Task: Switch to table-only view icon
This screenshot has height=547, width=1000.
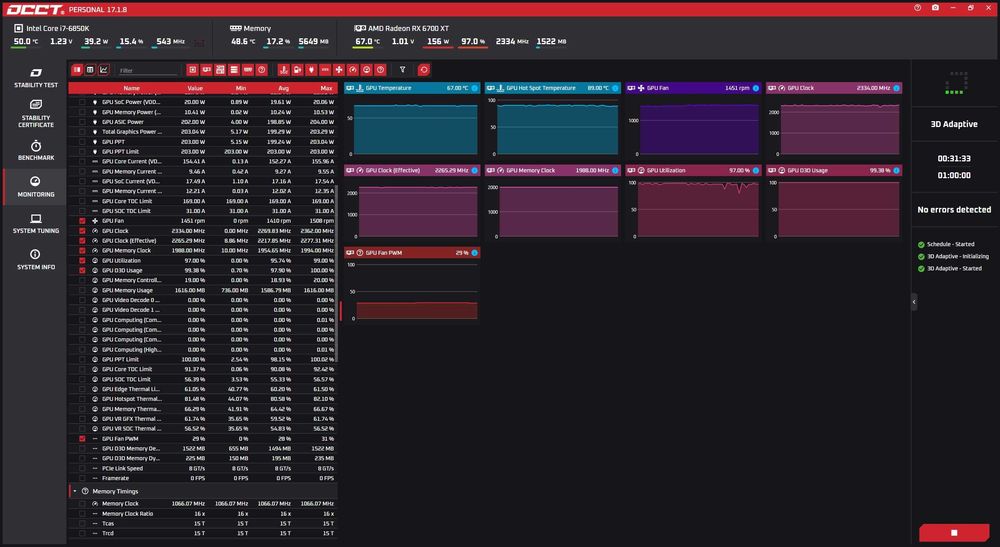Action: (90, 69)
